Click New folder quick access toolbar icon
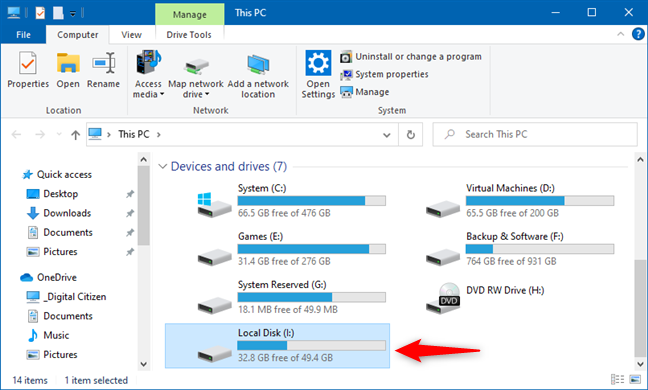648x390 pixels. [58, 13]
